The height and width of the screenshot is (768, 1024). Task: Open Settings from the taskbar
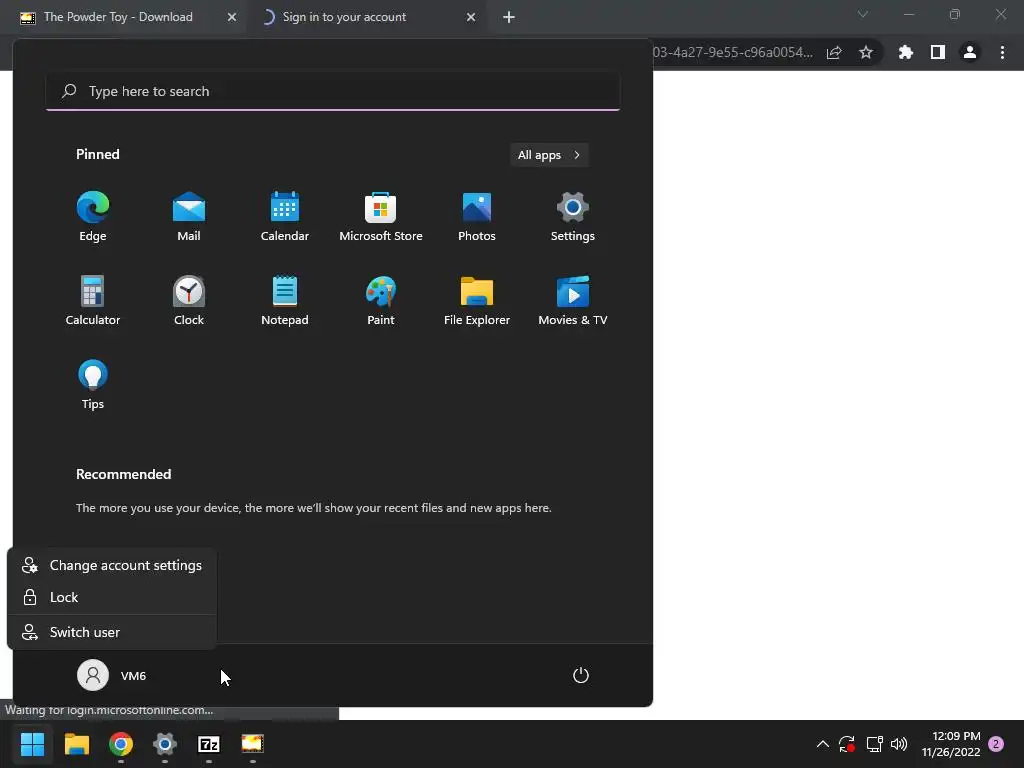(x=165, y=744)
